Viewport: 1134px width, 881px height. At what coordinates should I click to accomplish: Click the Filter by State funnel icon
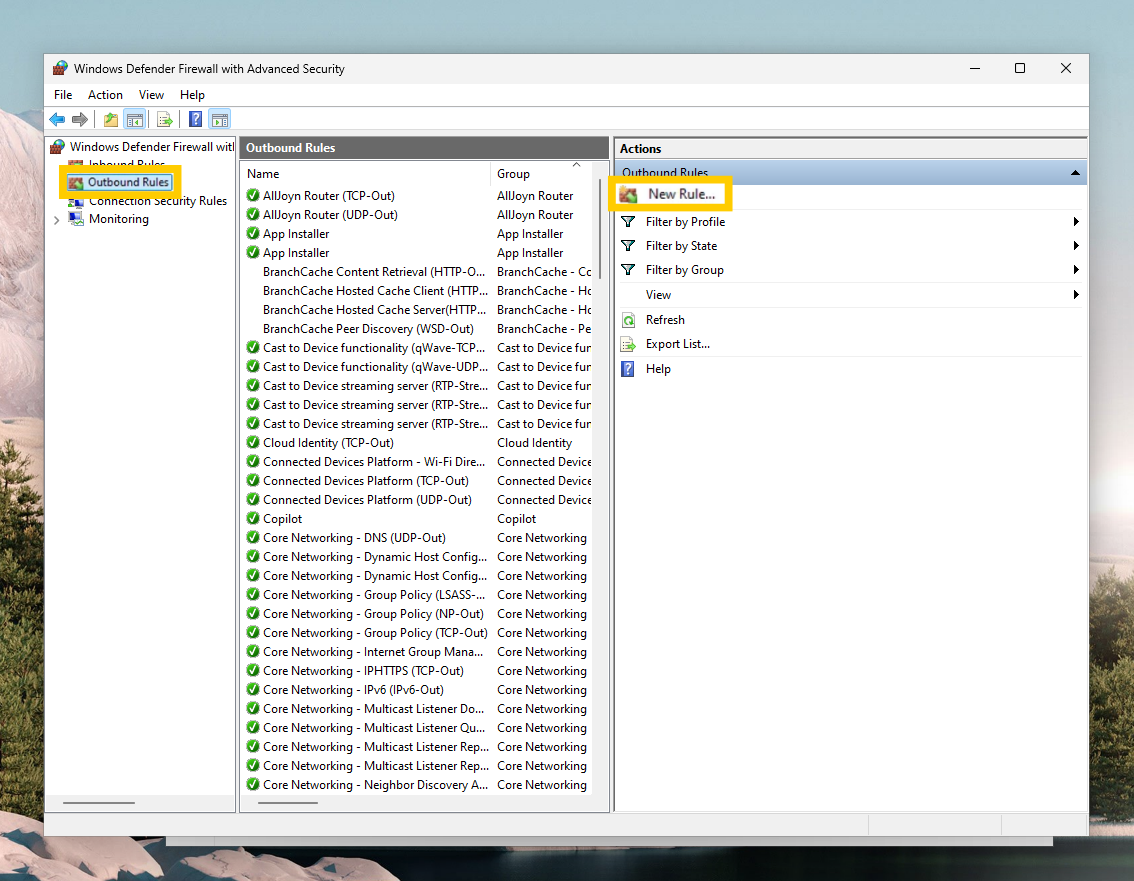[x=628, y=246]
